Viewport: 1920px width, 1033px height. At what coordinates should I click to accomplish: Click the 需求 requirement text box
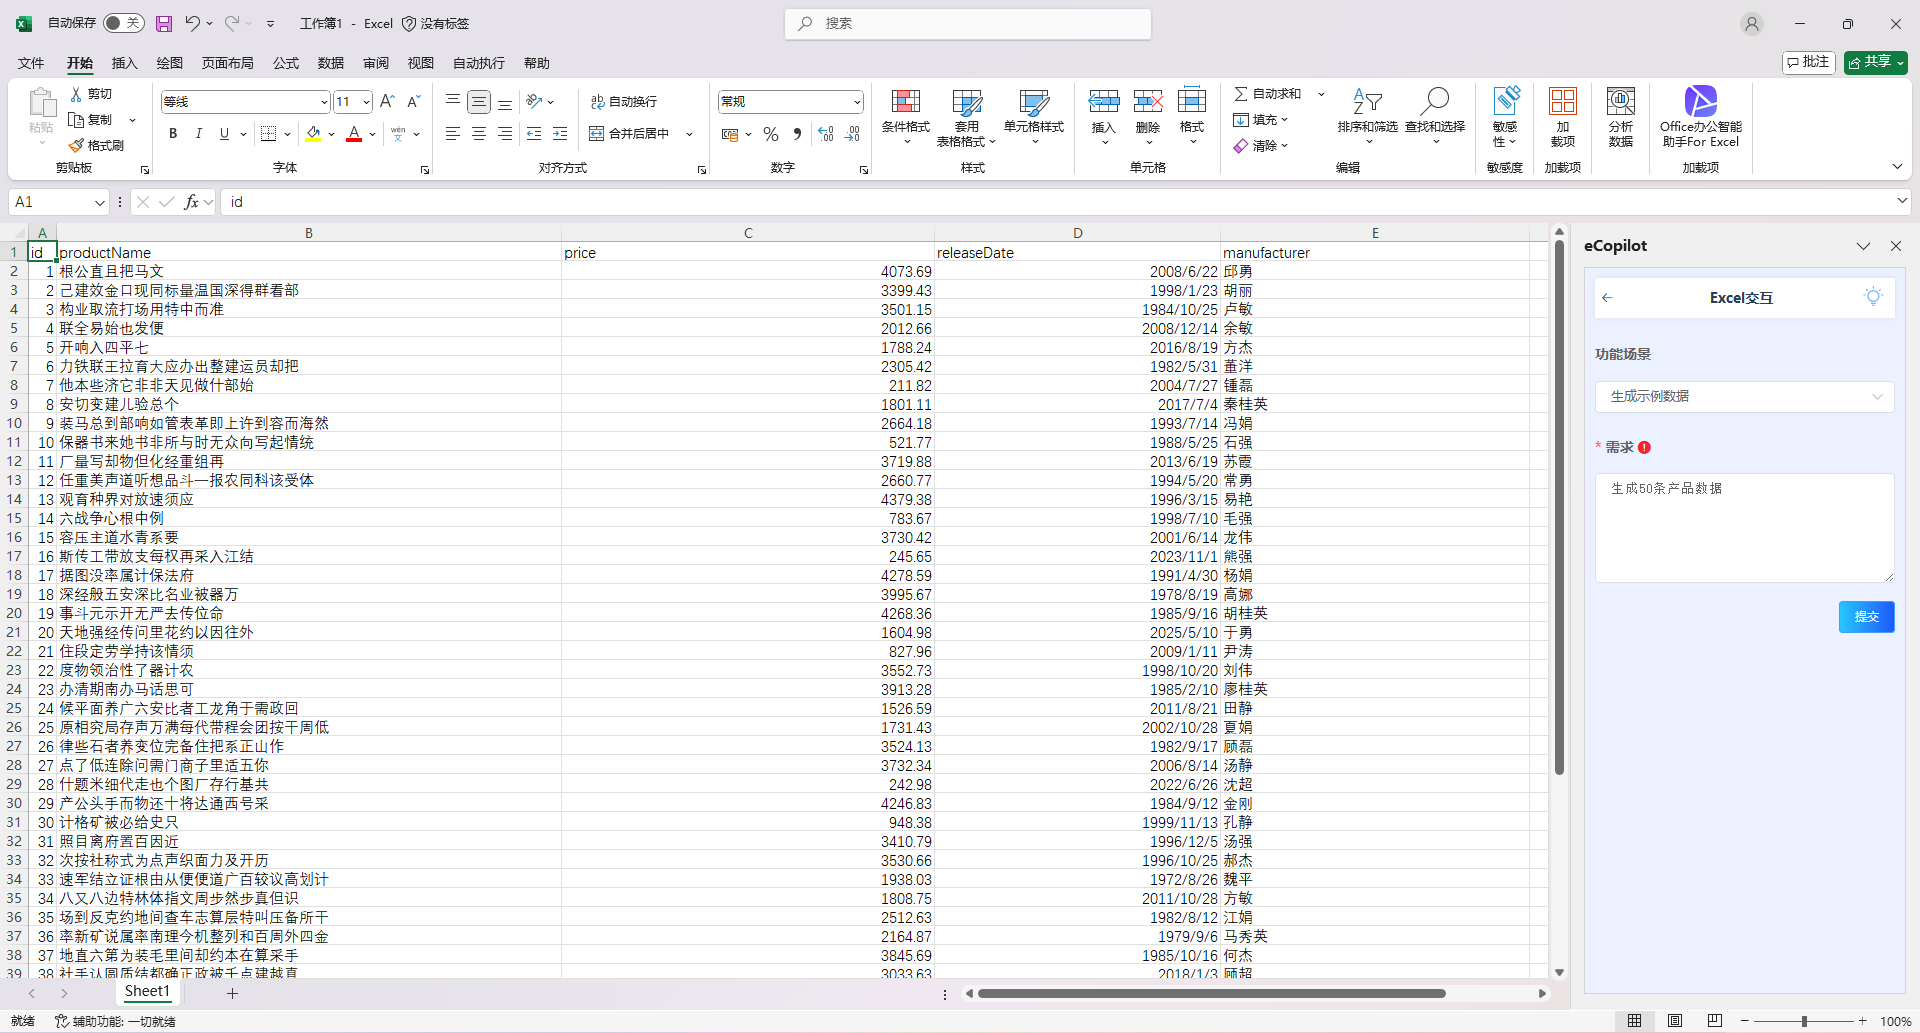point(1744,527)
